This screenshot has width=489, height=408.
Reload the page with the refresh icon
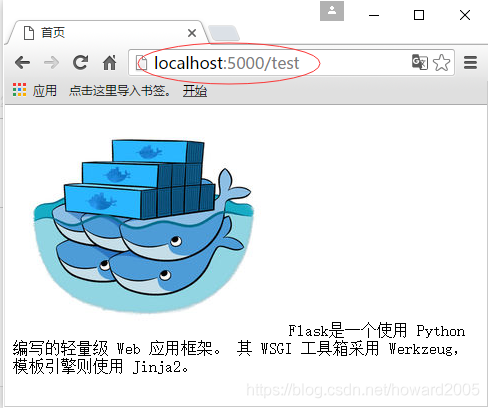point(80,62)
